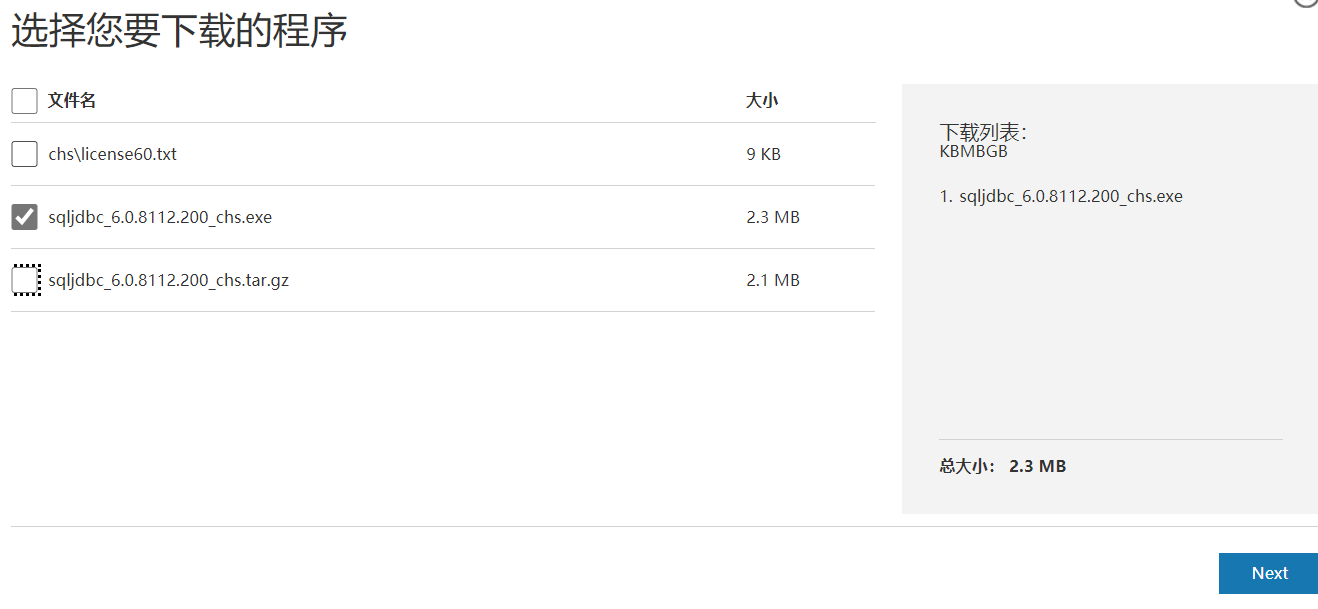Check the chs\license60.txt checkbox
Image resolution: width=1318 pixels, height=609 pixels.
pos(23,153)
